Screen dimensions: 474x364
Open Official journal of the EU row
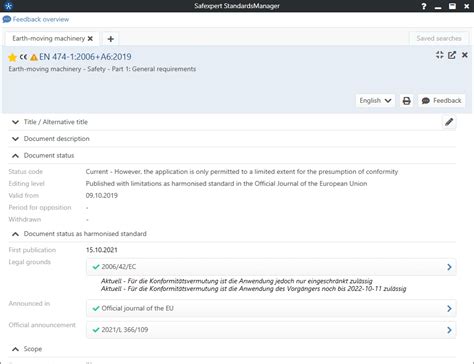(x=271, y=308)
